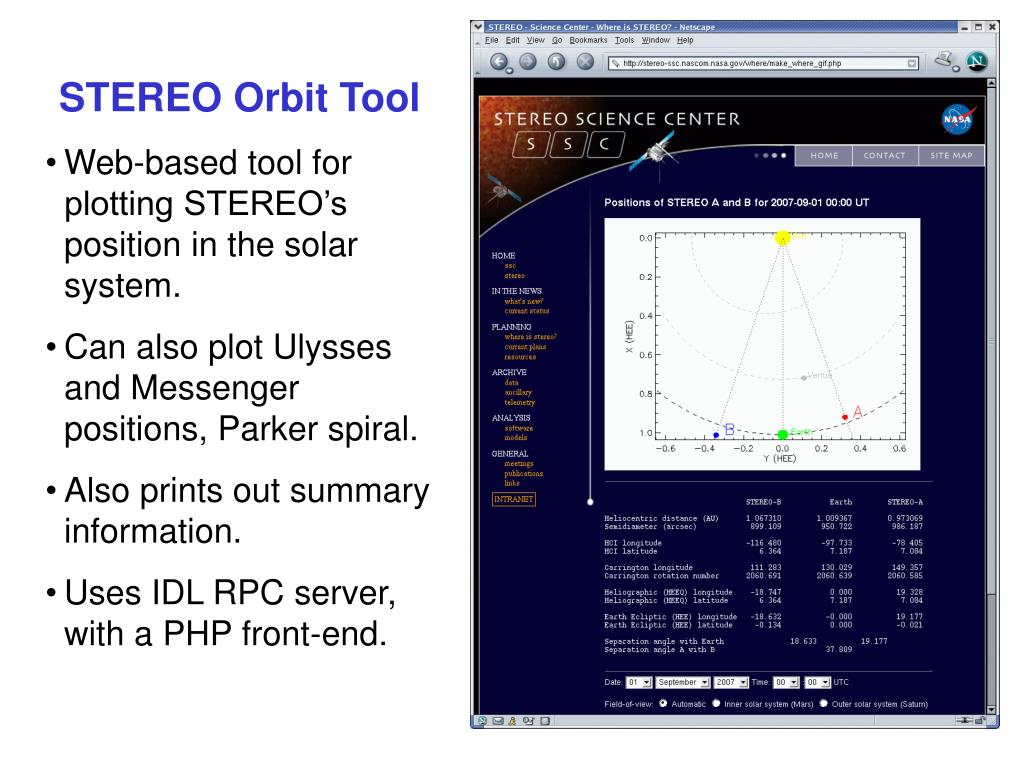Screen dimensions: 1024x768
Task: Open the Tools menu
Action: point(624,40)
